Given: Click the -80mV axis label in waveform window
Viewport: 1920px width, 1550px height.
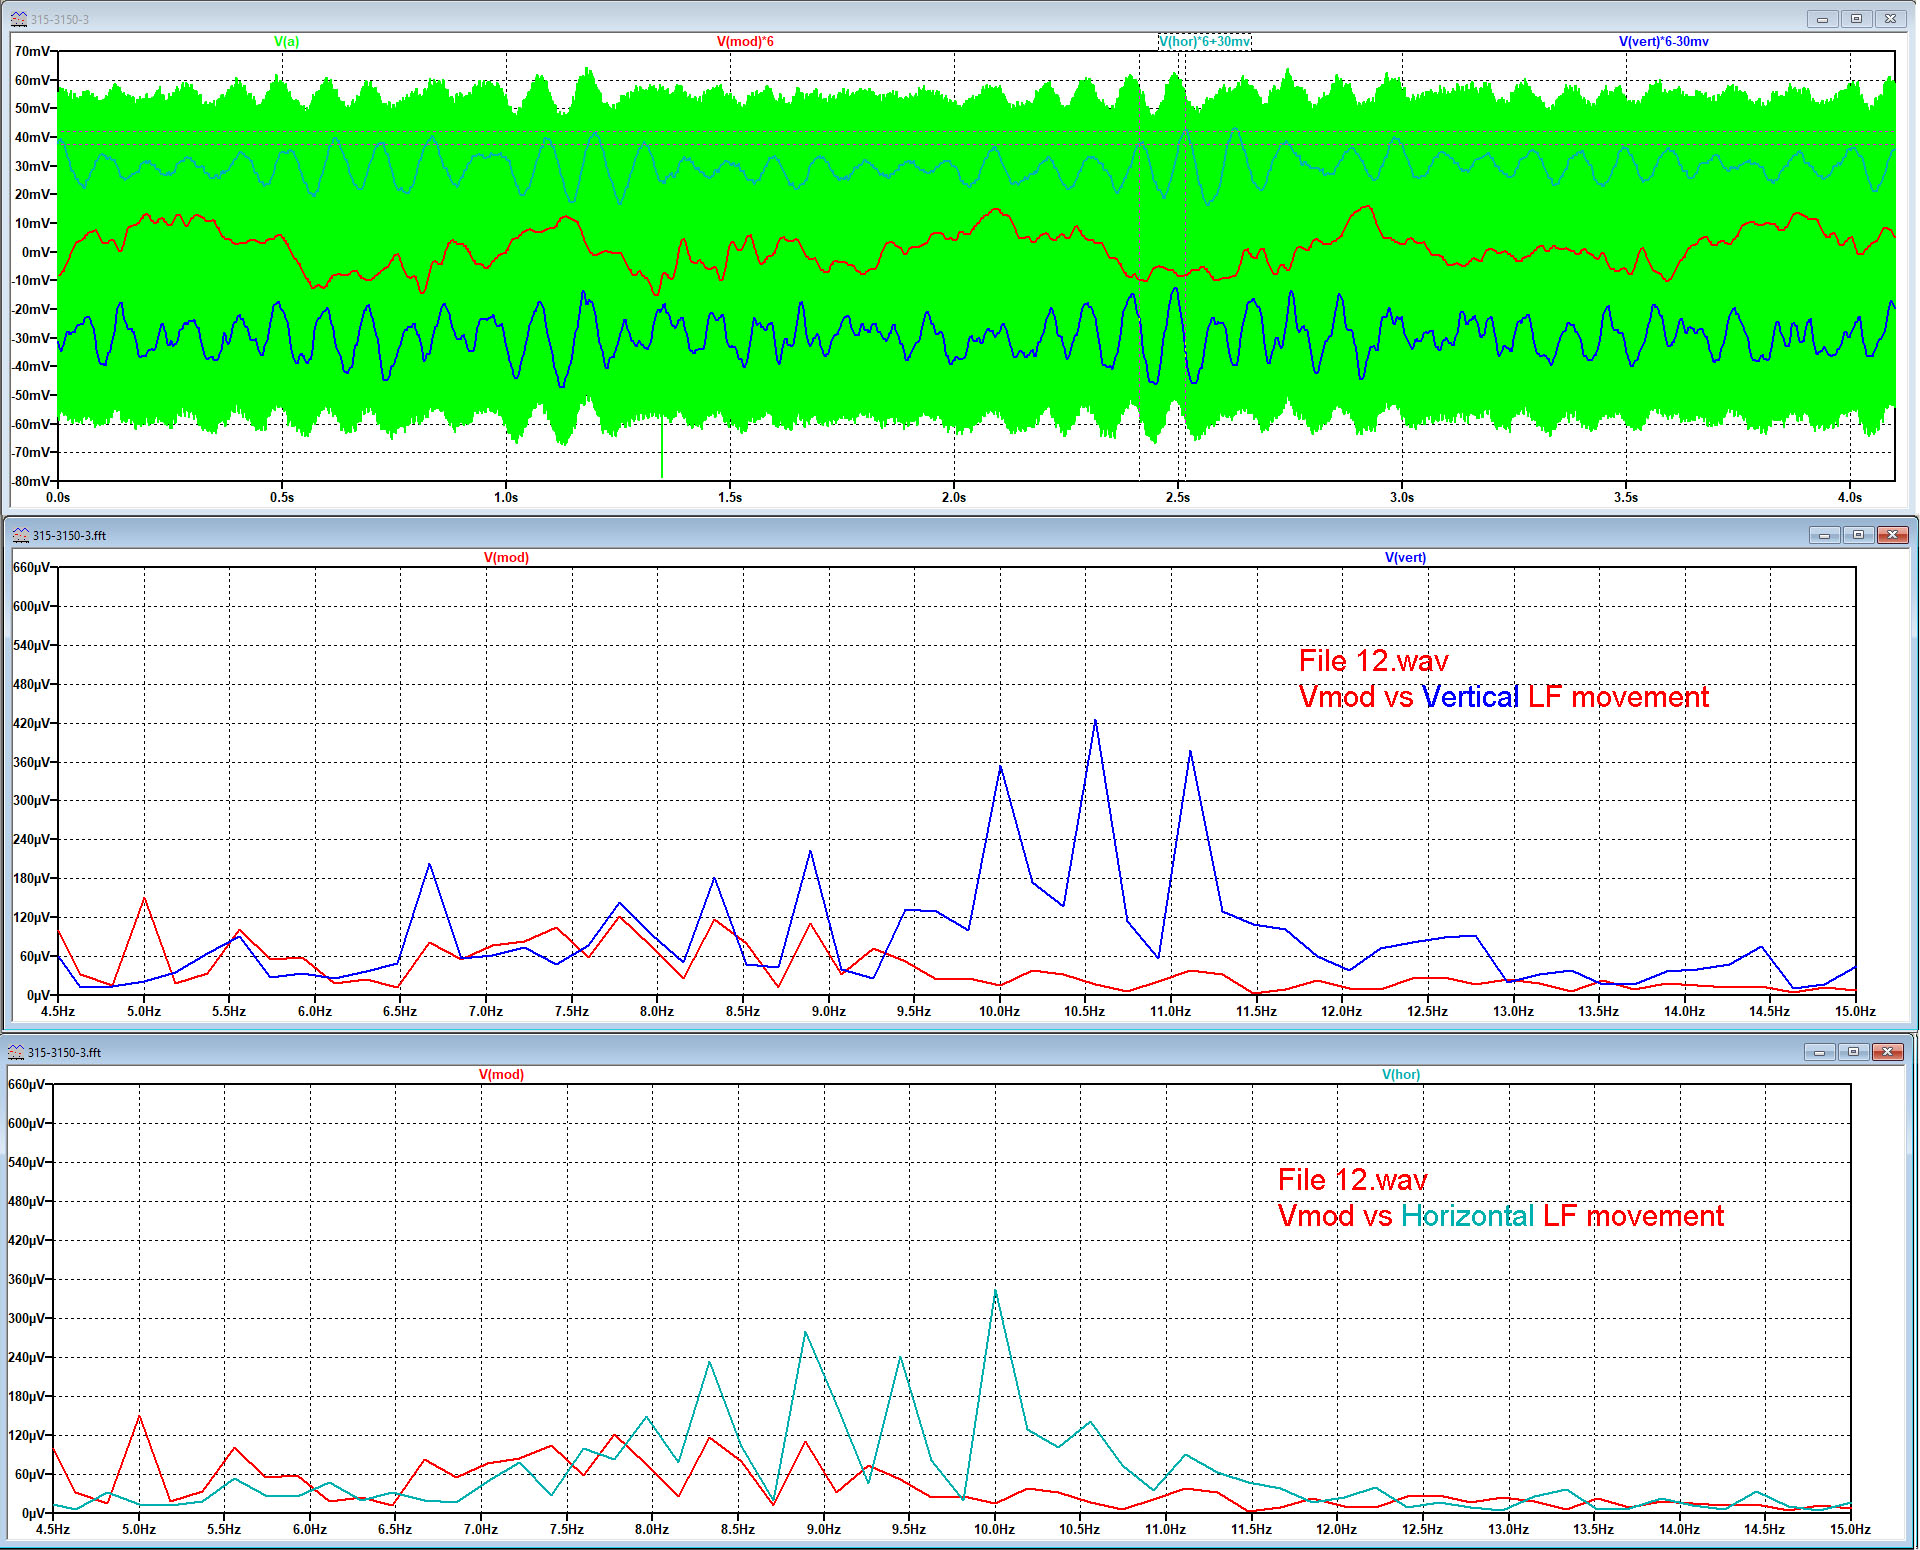Looking at the screenshot, I should click(30, 481).
